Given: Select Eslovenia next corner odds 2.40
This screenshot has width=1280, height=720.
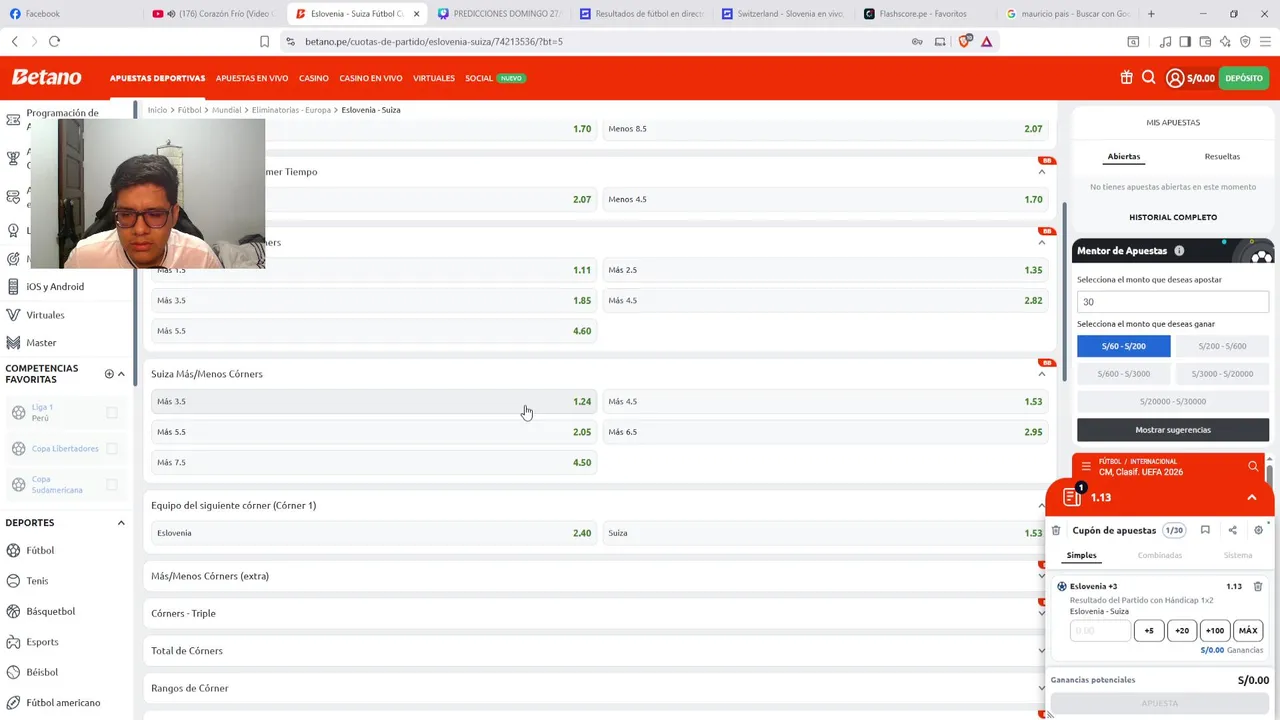Looking at the screenshot, I should [x=374, y=533].
